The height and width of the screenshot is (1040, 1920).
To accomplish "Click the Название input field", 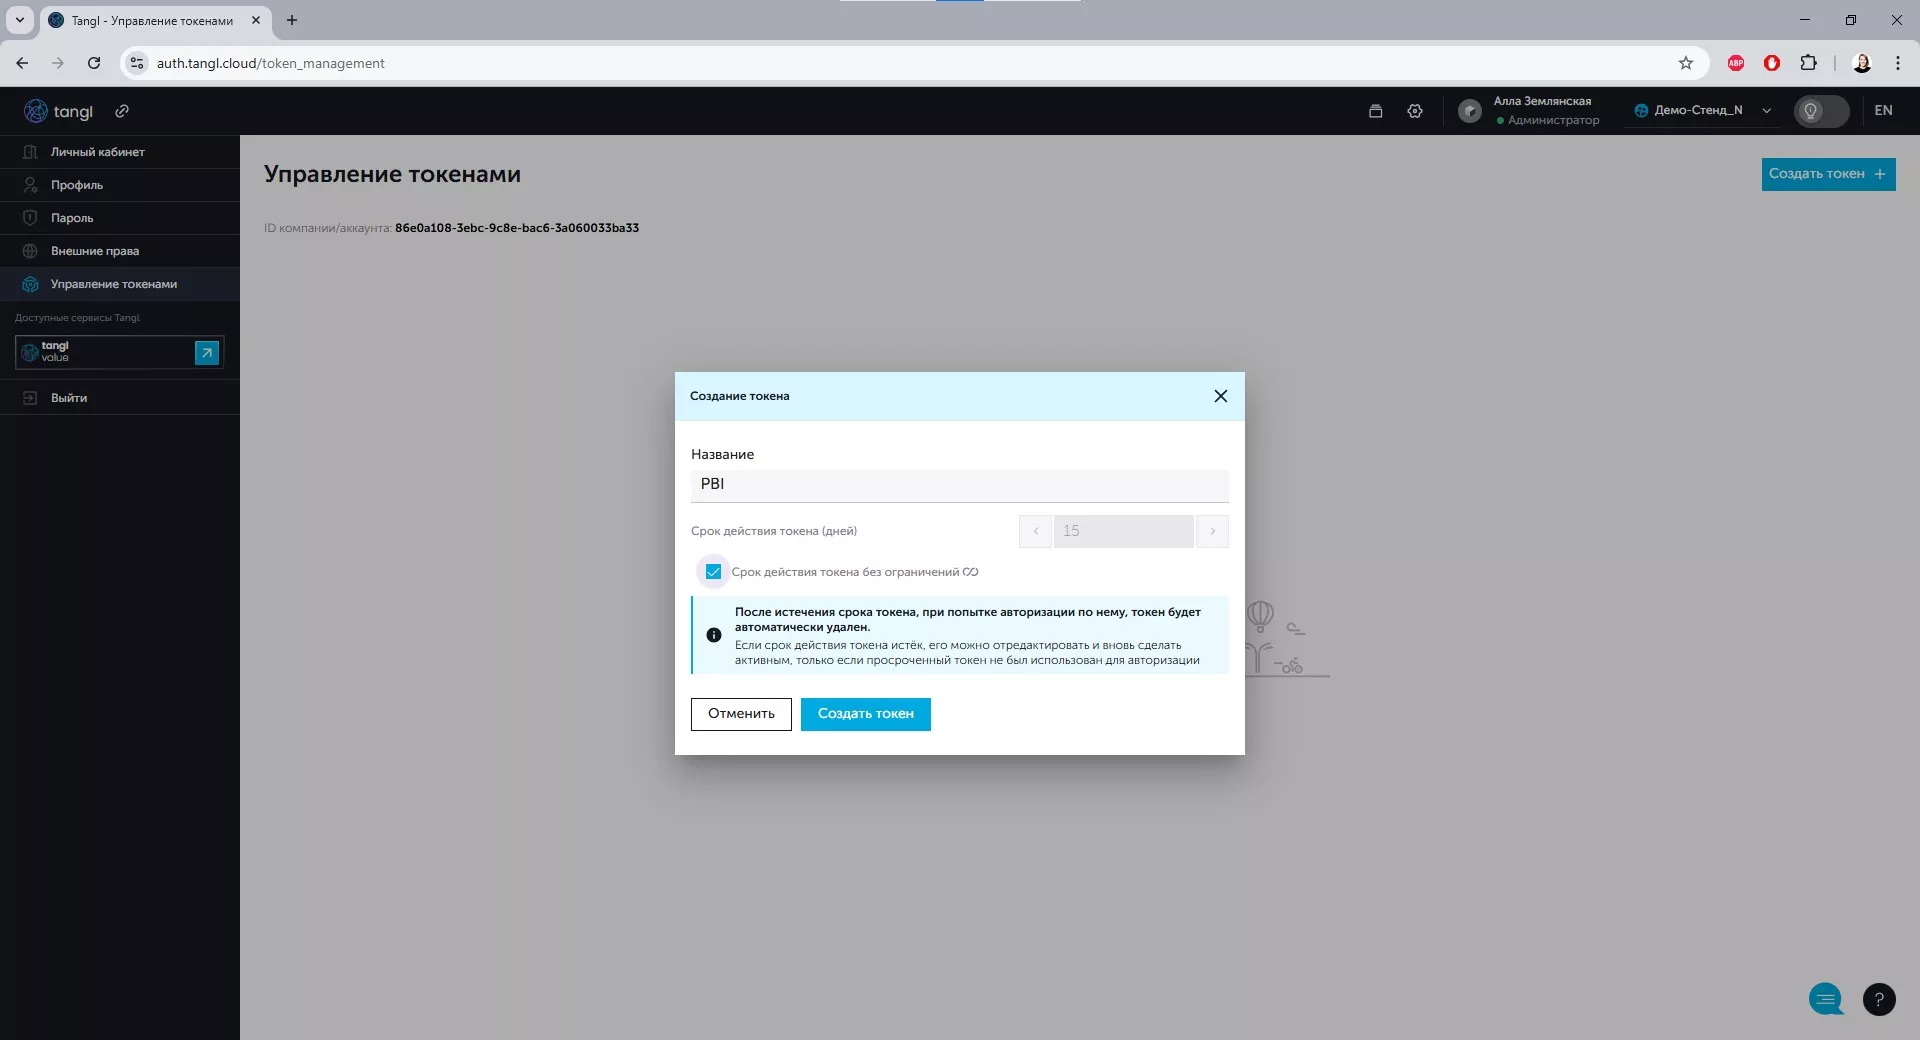I will tap(958, 484).
